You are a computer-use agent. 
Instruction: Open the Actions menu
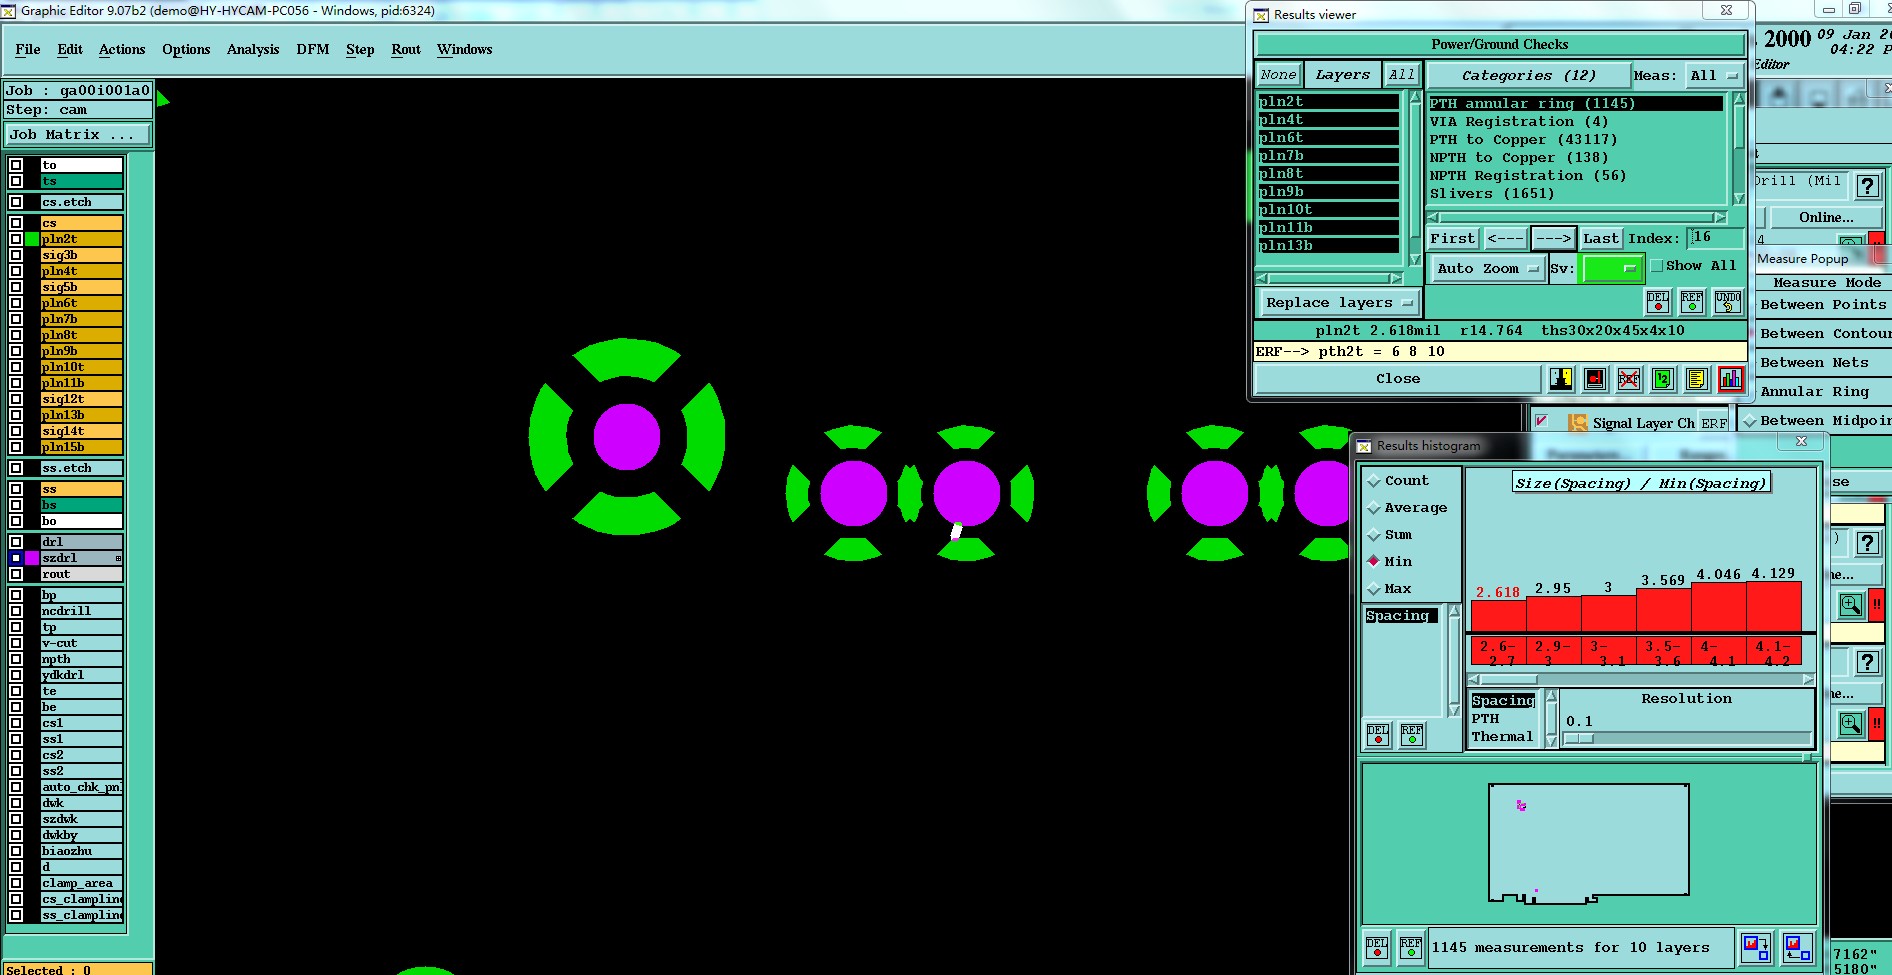pyautogui.click(x=122, y=49)
